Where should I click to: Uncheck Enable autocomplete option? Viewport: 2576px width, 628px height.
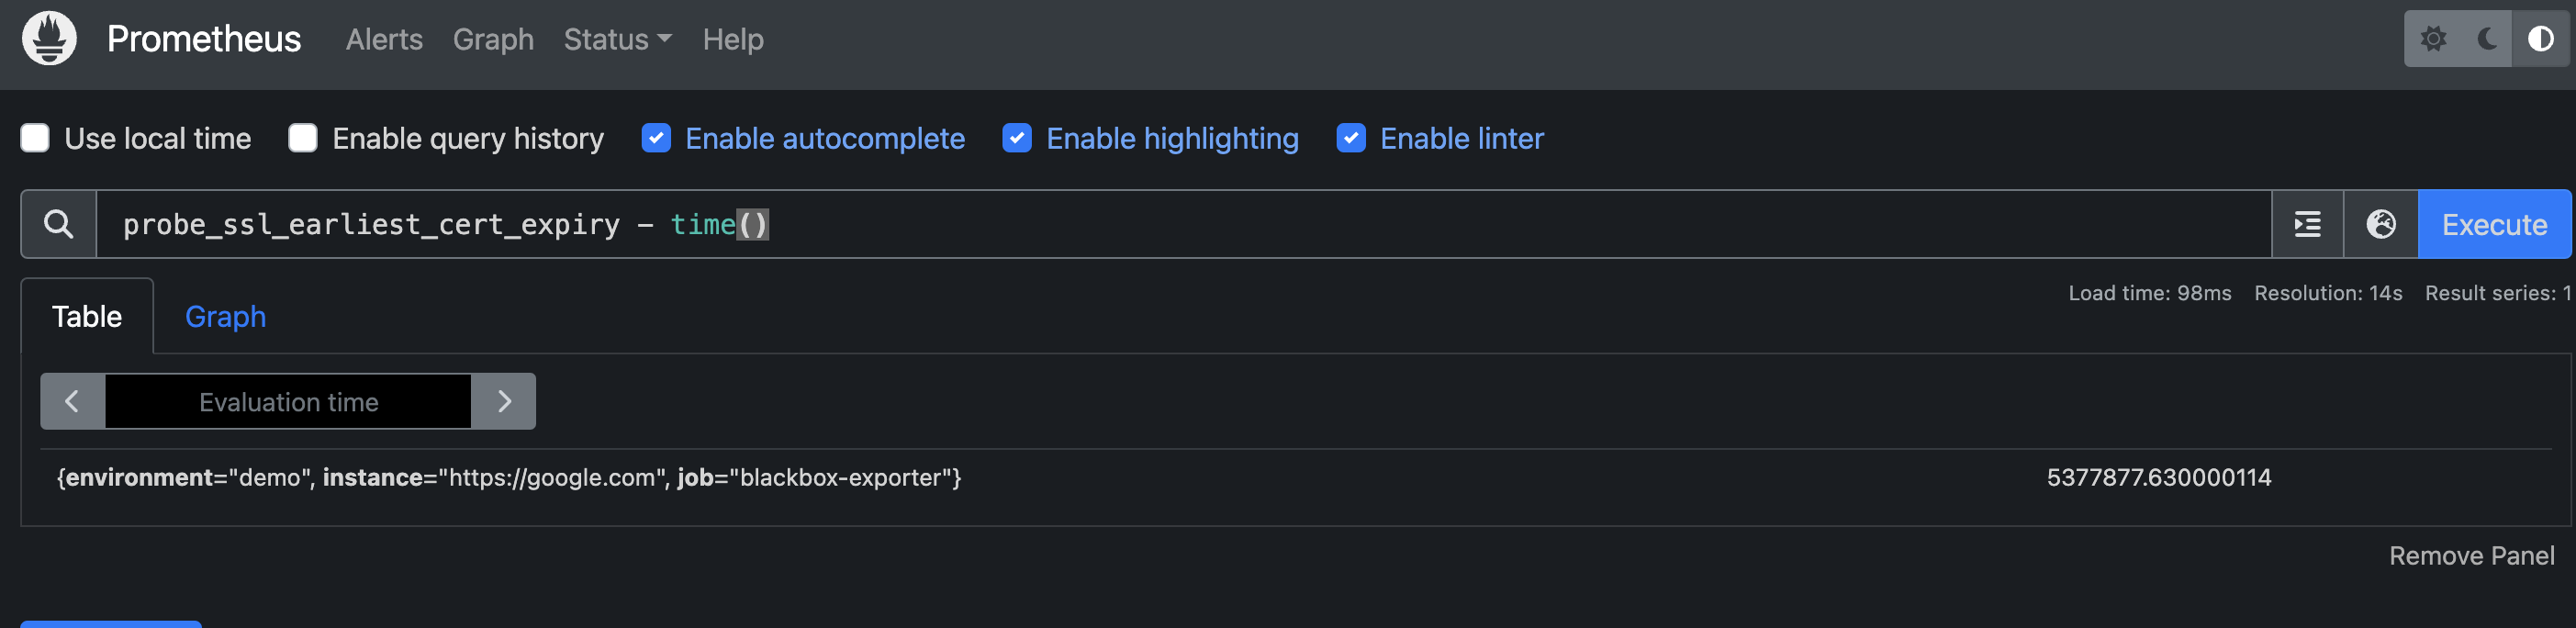656,138
